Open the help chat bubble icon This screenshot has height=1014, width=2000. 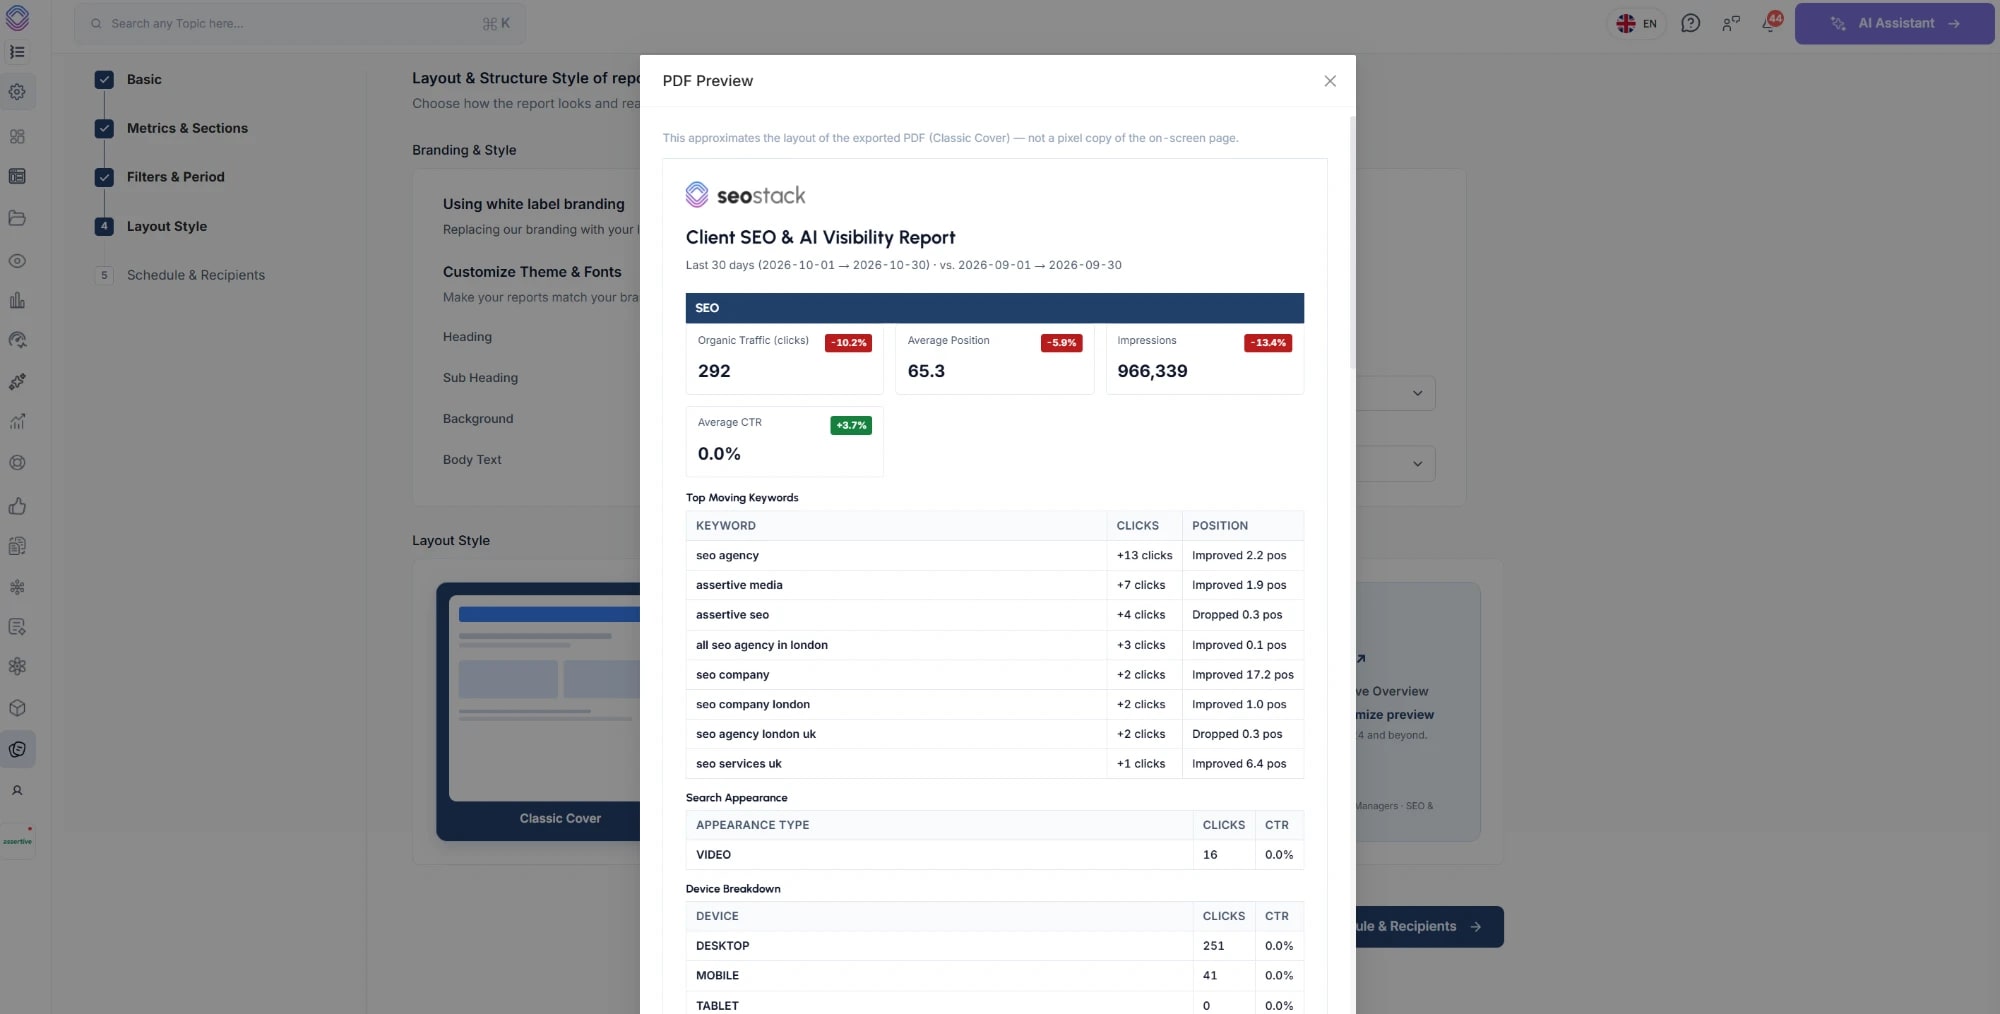tap(1690, 23)
